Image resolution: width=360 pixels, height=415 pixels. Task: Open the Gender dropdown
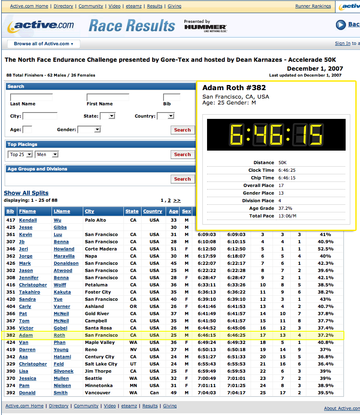coord(89,129)
